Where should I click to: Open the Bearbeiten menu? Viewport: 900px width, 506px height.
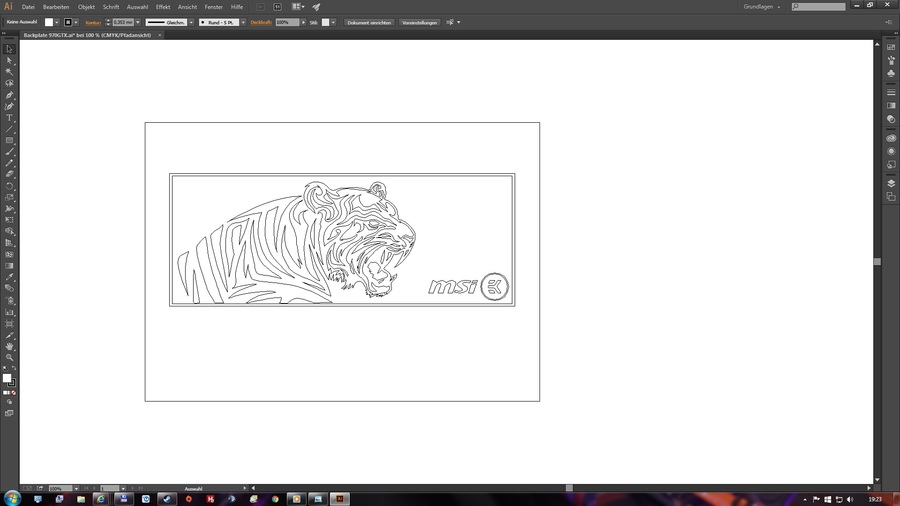(56, 7)
